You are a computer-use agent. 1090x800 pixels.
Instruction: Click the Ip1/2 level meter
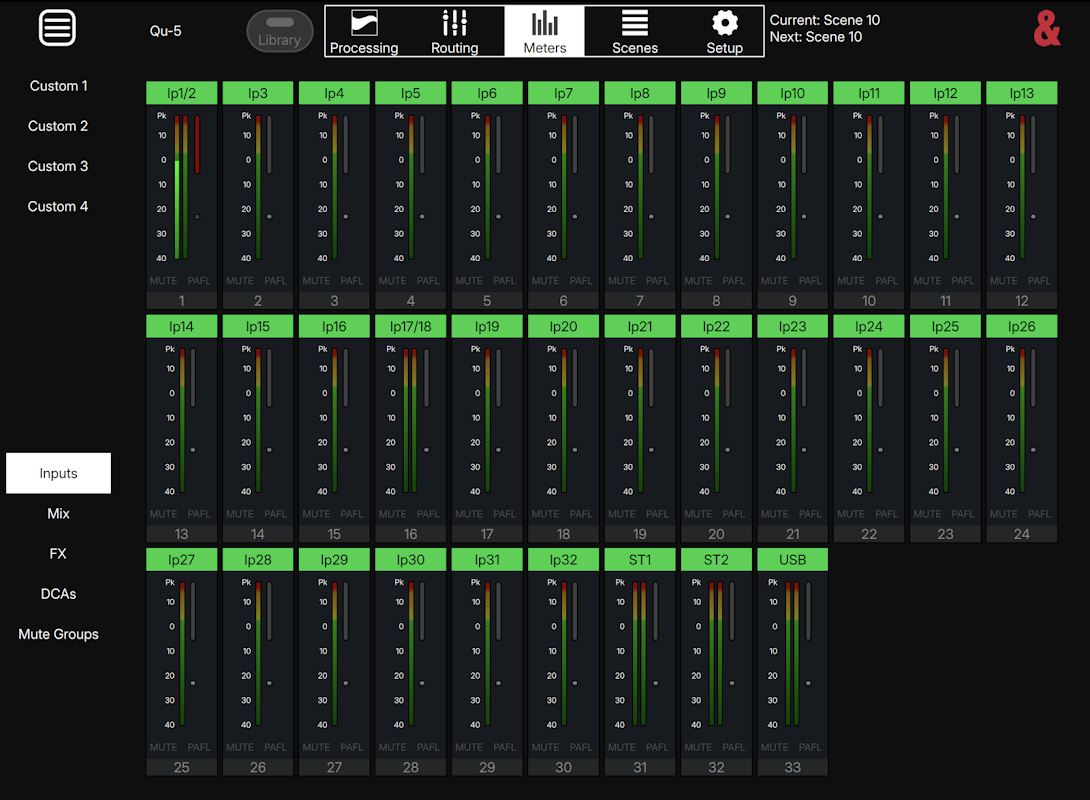pos(181,187)
